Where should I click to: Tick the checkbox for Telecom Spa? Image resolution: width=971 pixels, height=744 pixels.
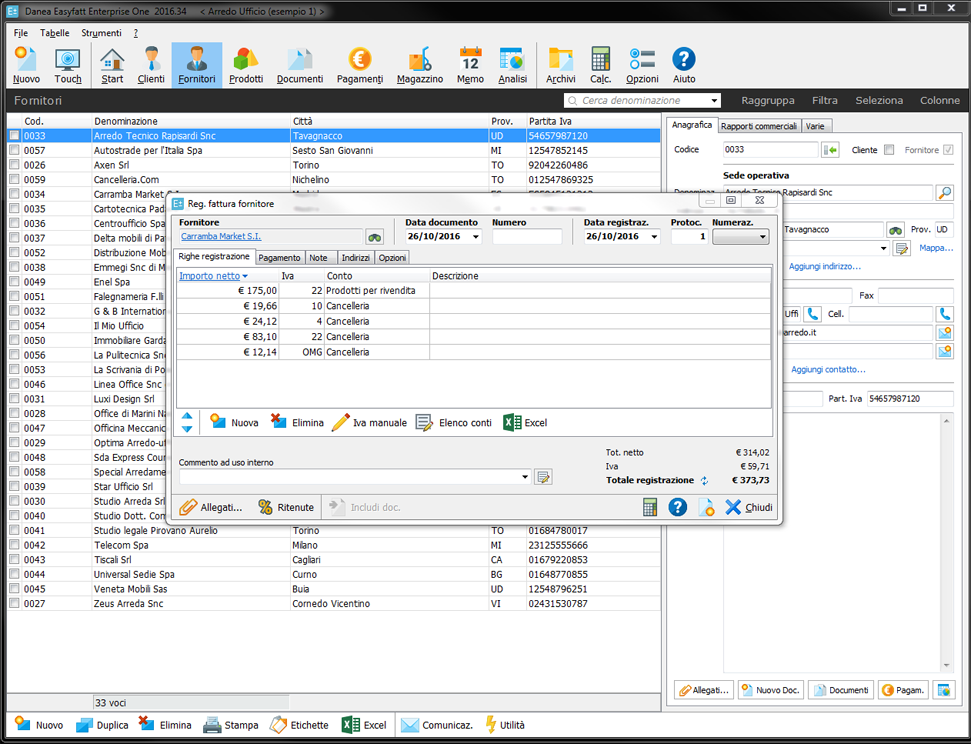14,545
